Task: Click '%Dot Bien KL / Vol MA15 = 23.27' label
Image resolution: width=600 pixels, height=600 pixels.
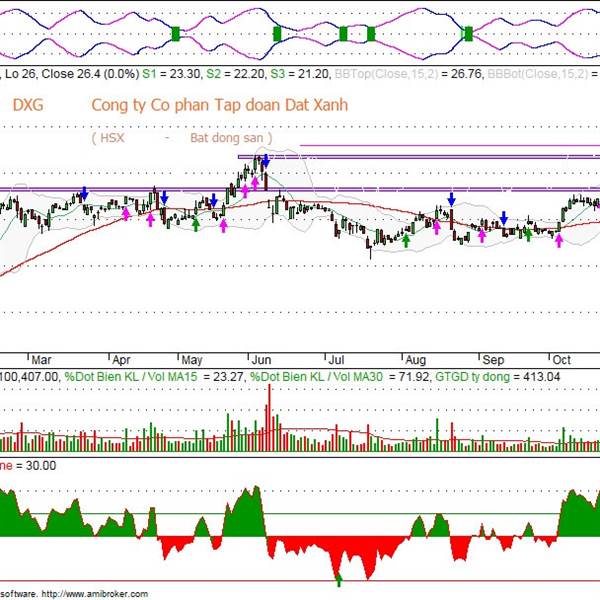Action: 154,377
